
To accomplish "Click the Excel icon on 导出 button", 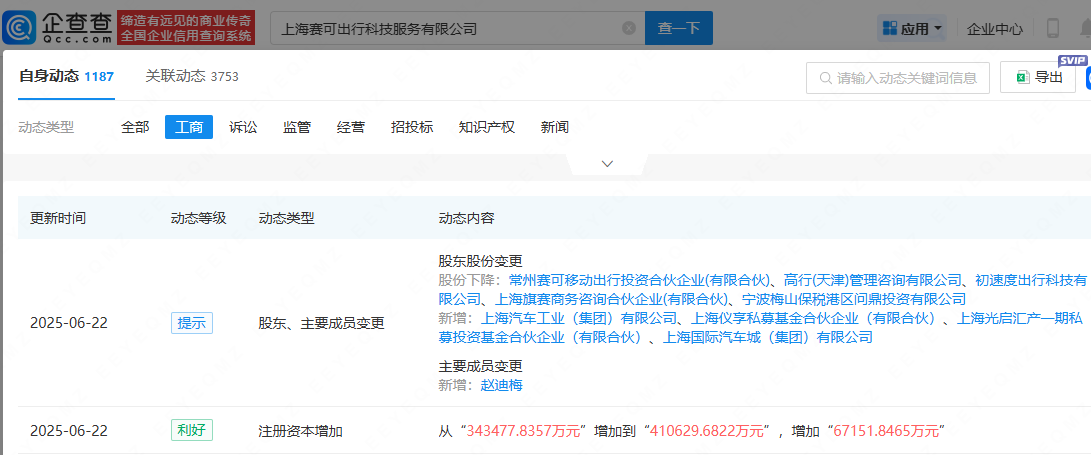I will pos(1023,77).
